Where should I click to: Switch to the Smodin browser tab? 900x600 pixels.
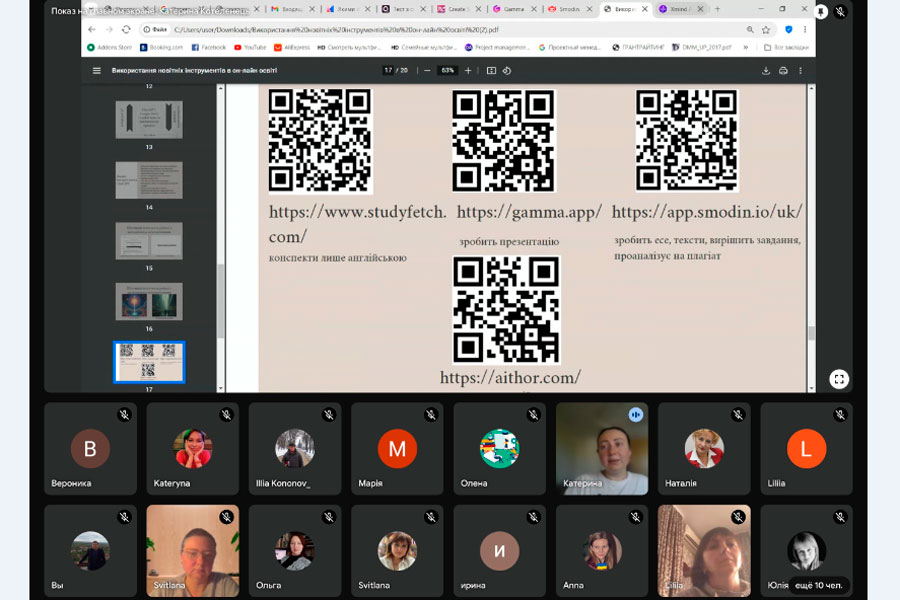(x=569, y=9)
